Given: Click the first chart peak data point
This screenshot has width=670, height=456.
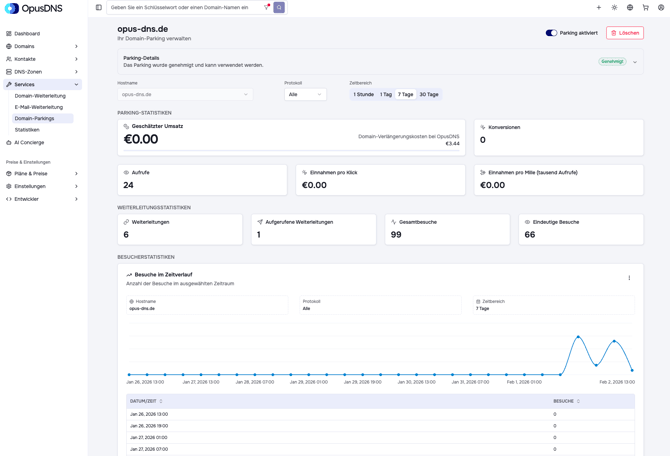Looking at the screenshot, I should point(578,337).
